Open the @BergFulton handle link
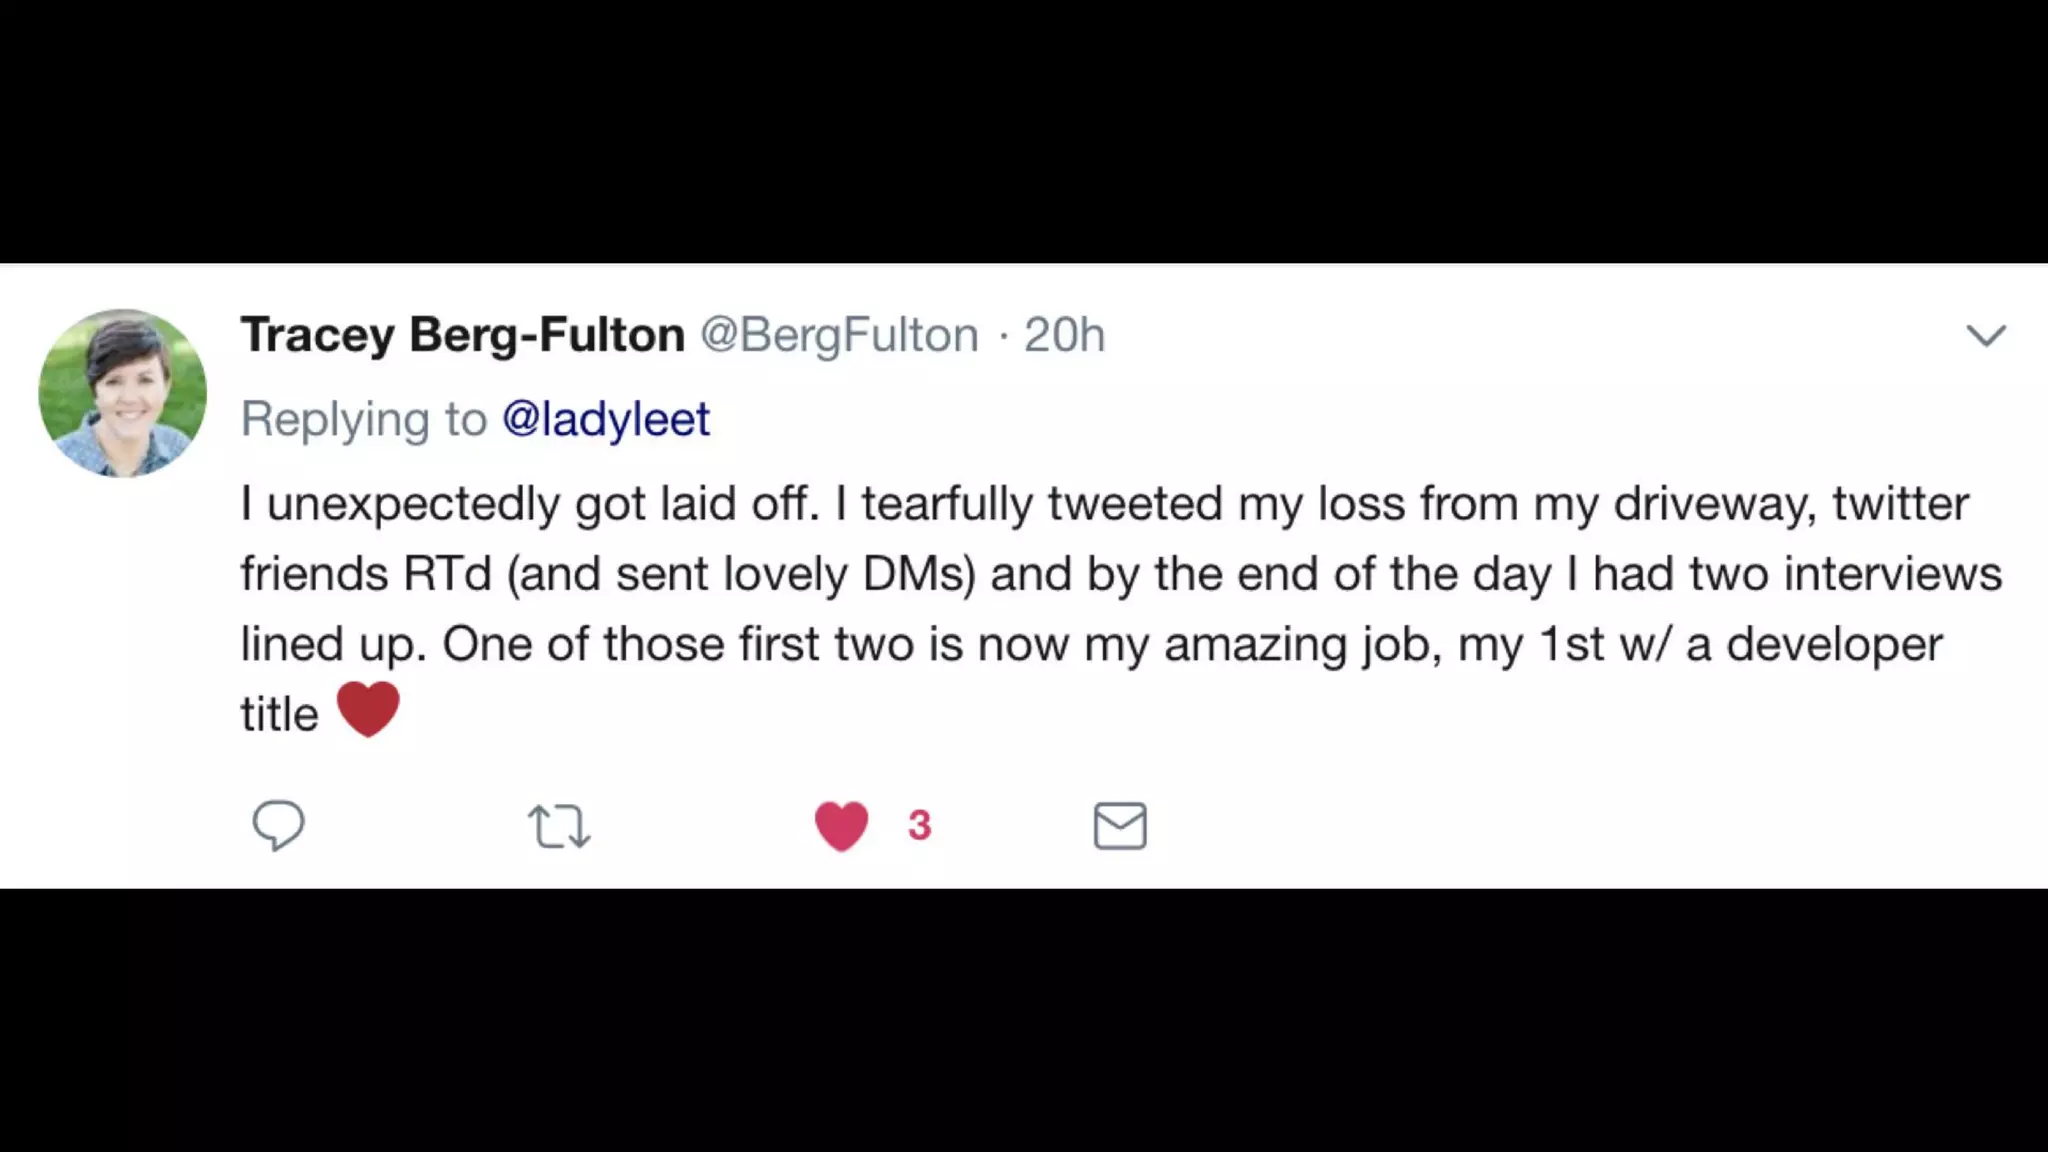Image resolution: width=2048 pixels, height=1152 pixels. click(839, 335)
